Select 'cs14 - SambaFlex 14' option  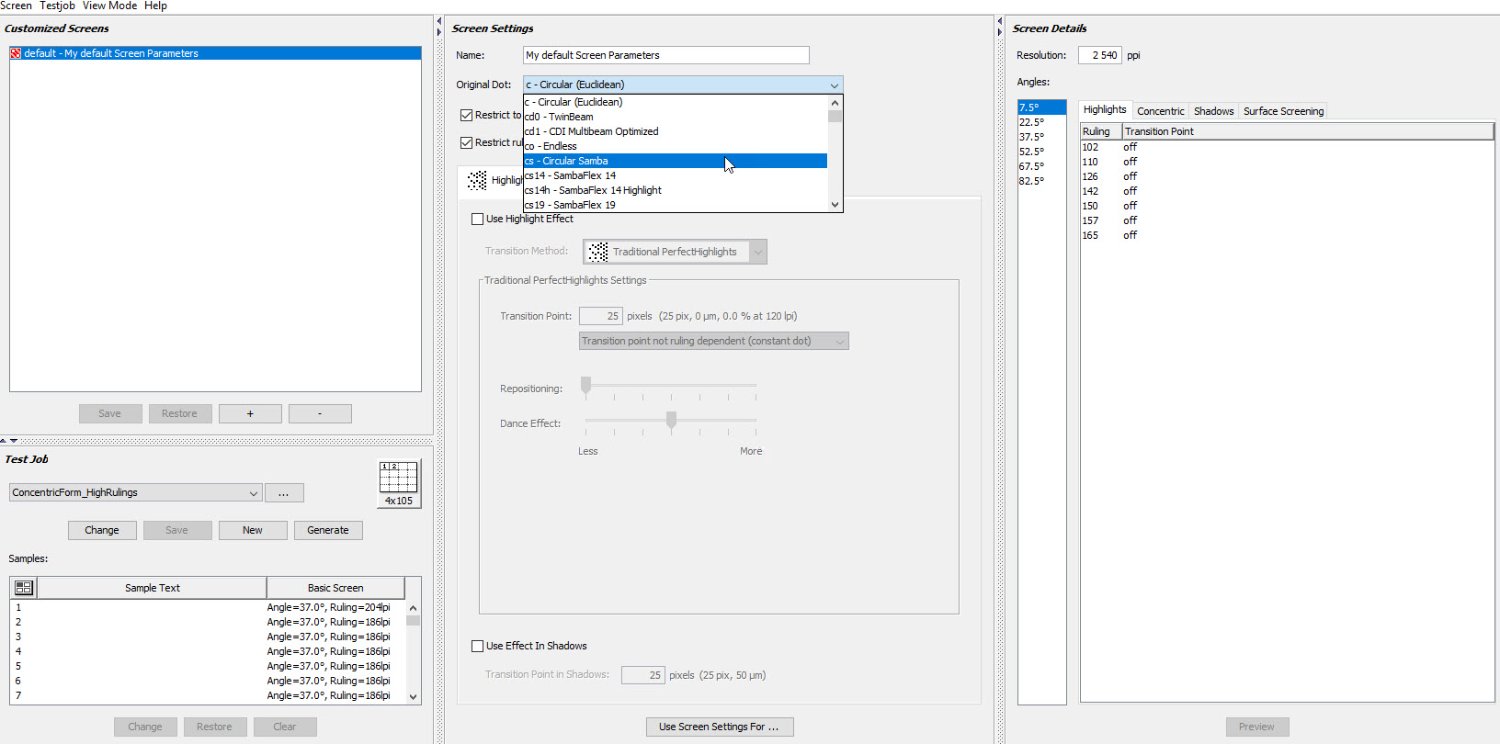(x=675, y=176)
